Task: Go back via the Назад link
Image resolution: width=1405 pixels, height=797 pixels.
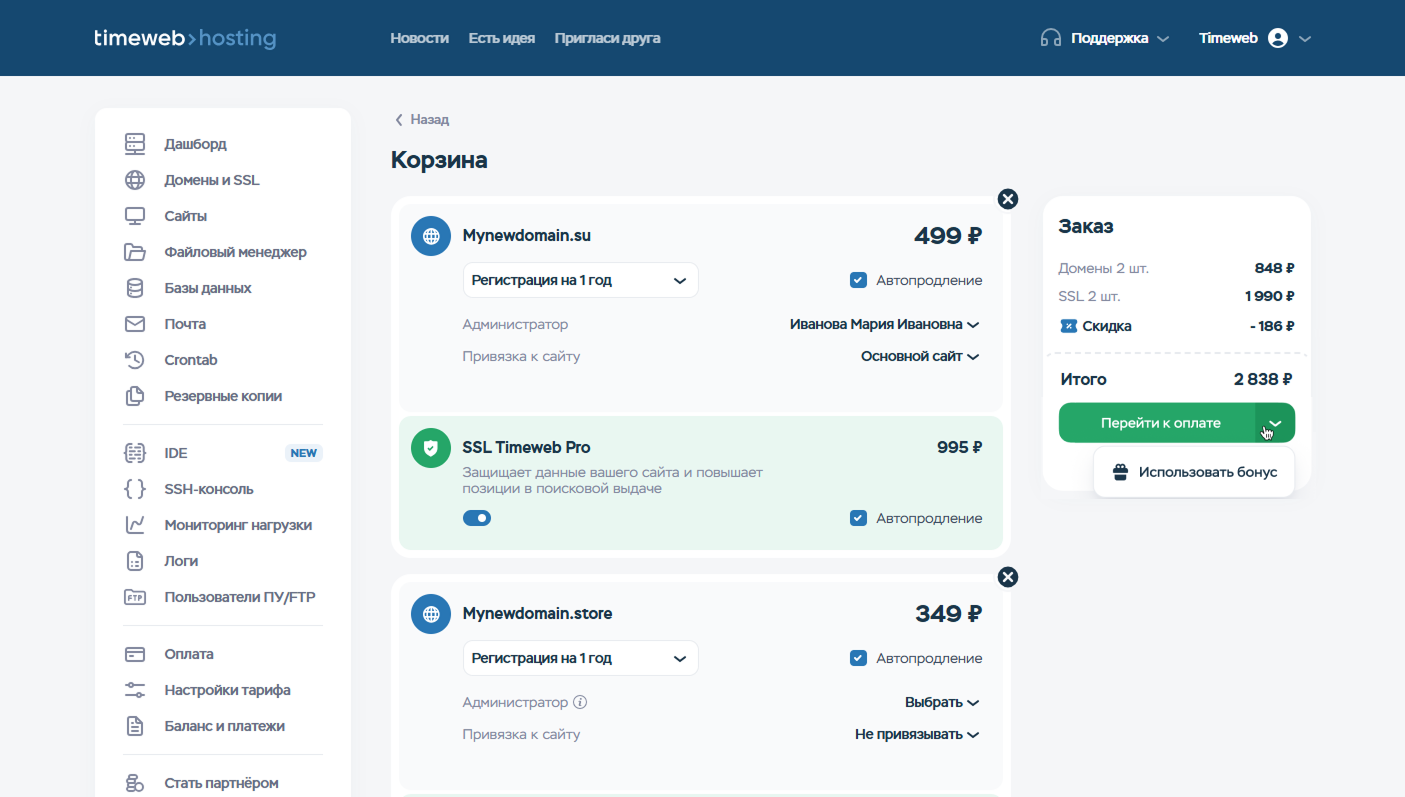Action: click(x=421, y=119)
